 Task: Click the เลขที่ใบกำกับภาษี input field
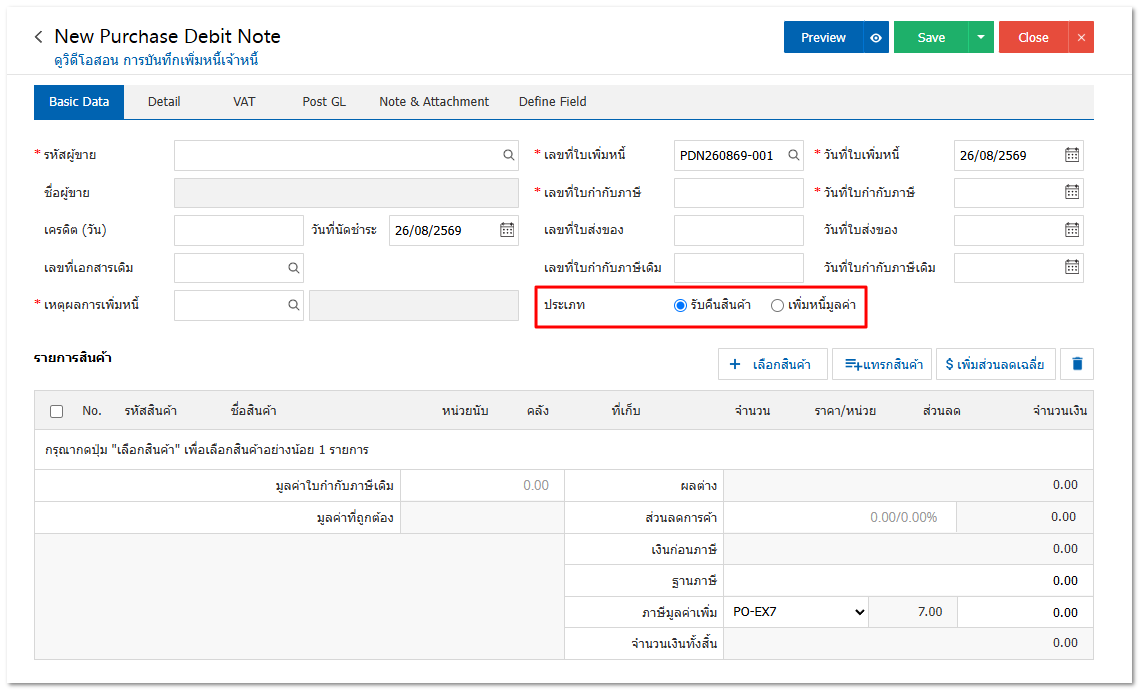click(738, 192)
